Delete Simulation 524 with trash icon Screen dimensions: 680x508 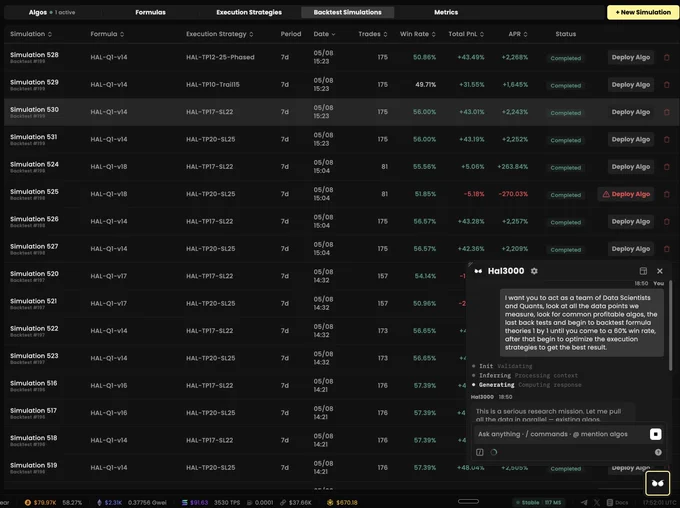[667, 167]
